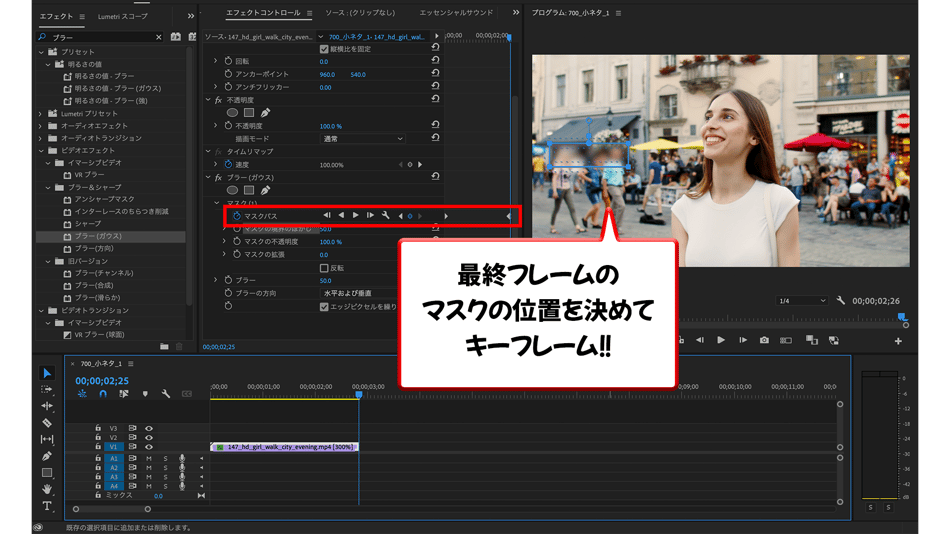Open playback resolution 1/4 dropdown
This screenshot has width=950, height=534.
click(x=802, y=300)
